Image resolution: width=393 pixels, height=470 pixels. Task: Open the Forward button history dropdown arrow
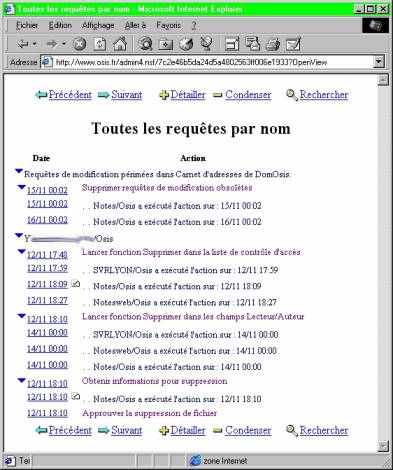click(x=64, y=44)
